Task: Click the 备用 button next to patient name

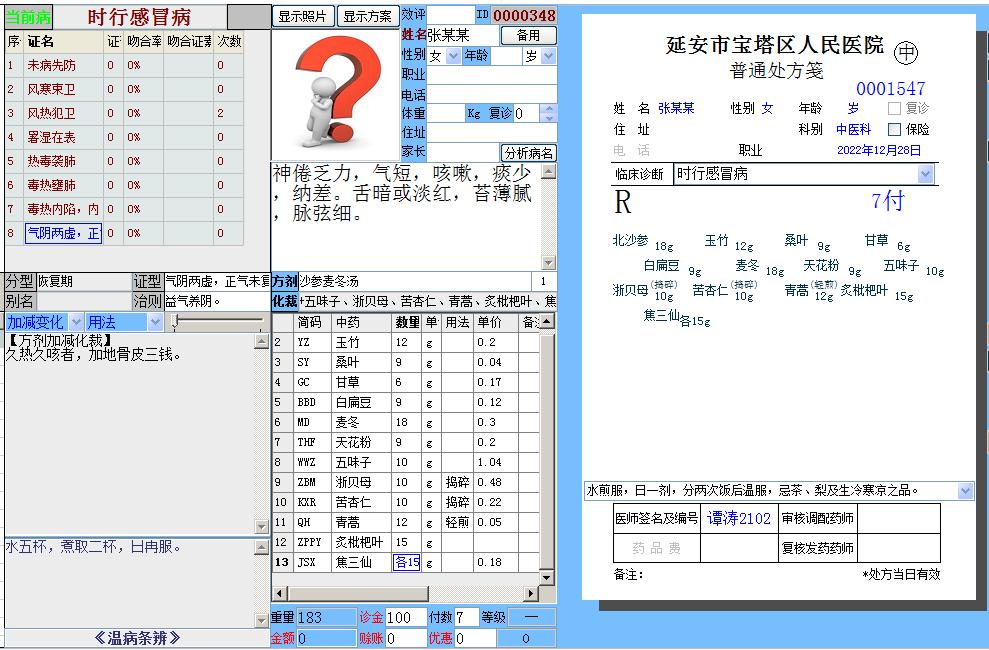Action: [x=528, y=34]
